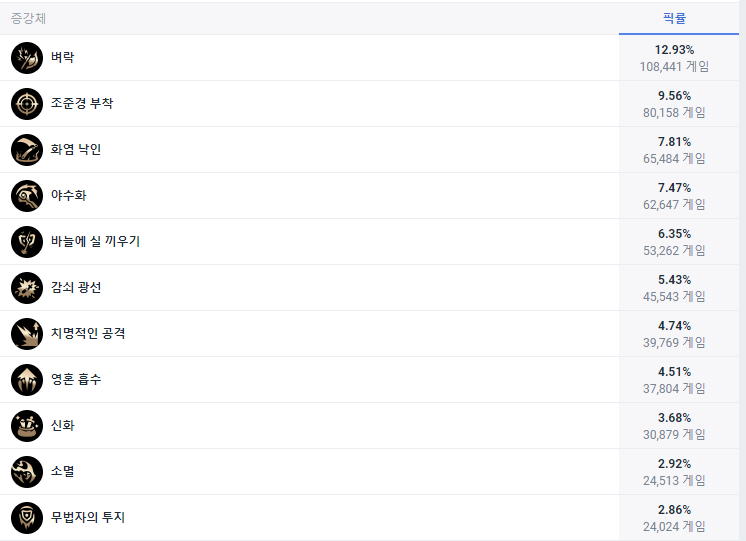Select the 37,804 게임 count
746x541 pixels.
tap(674, 388)
